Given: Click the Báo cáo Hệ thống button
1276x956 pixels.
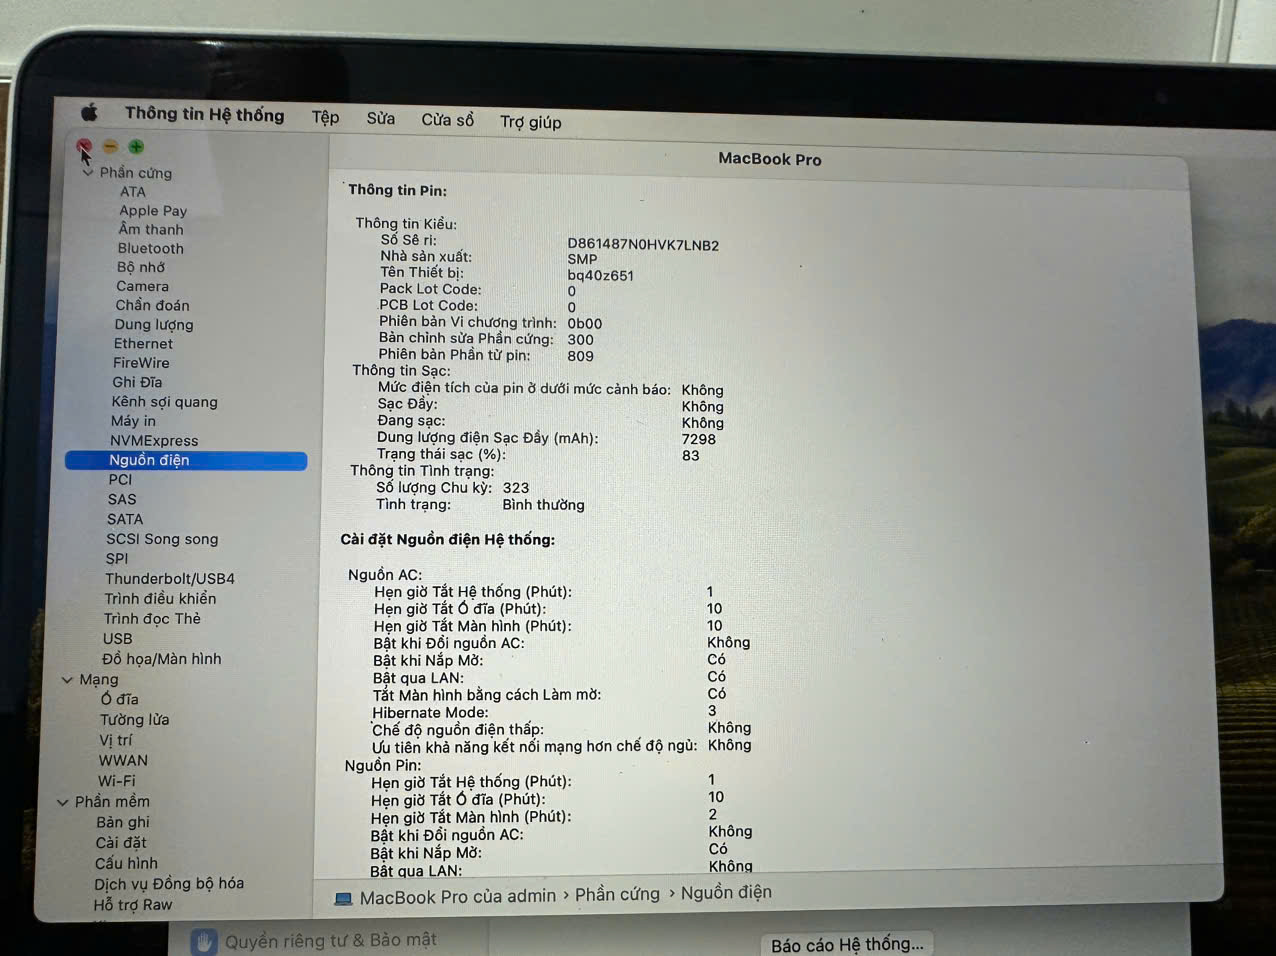Looking at the screenshot, I should (x=846, y=944).
